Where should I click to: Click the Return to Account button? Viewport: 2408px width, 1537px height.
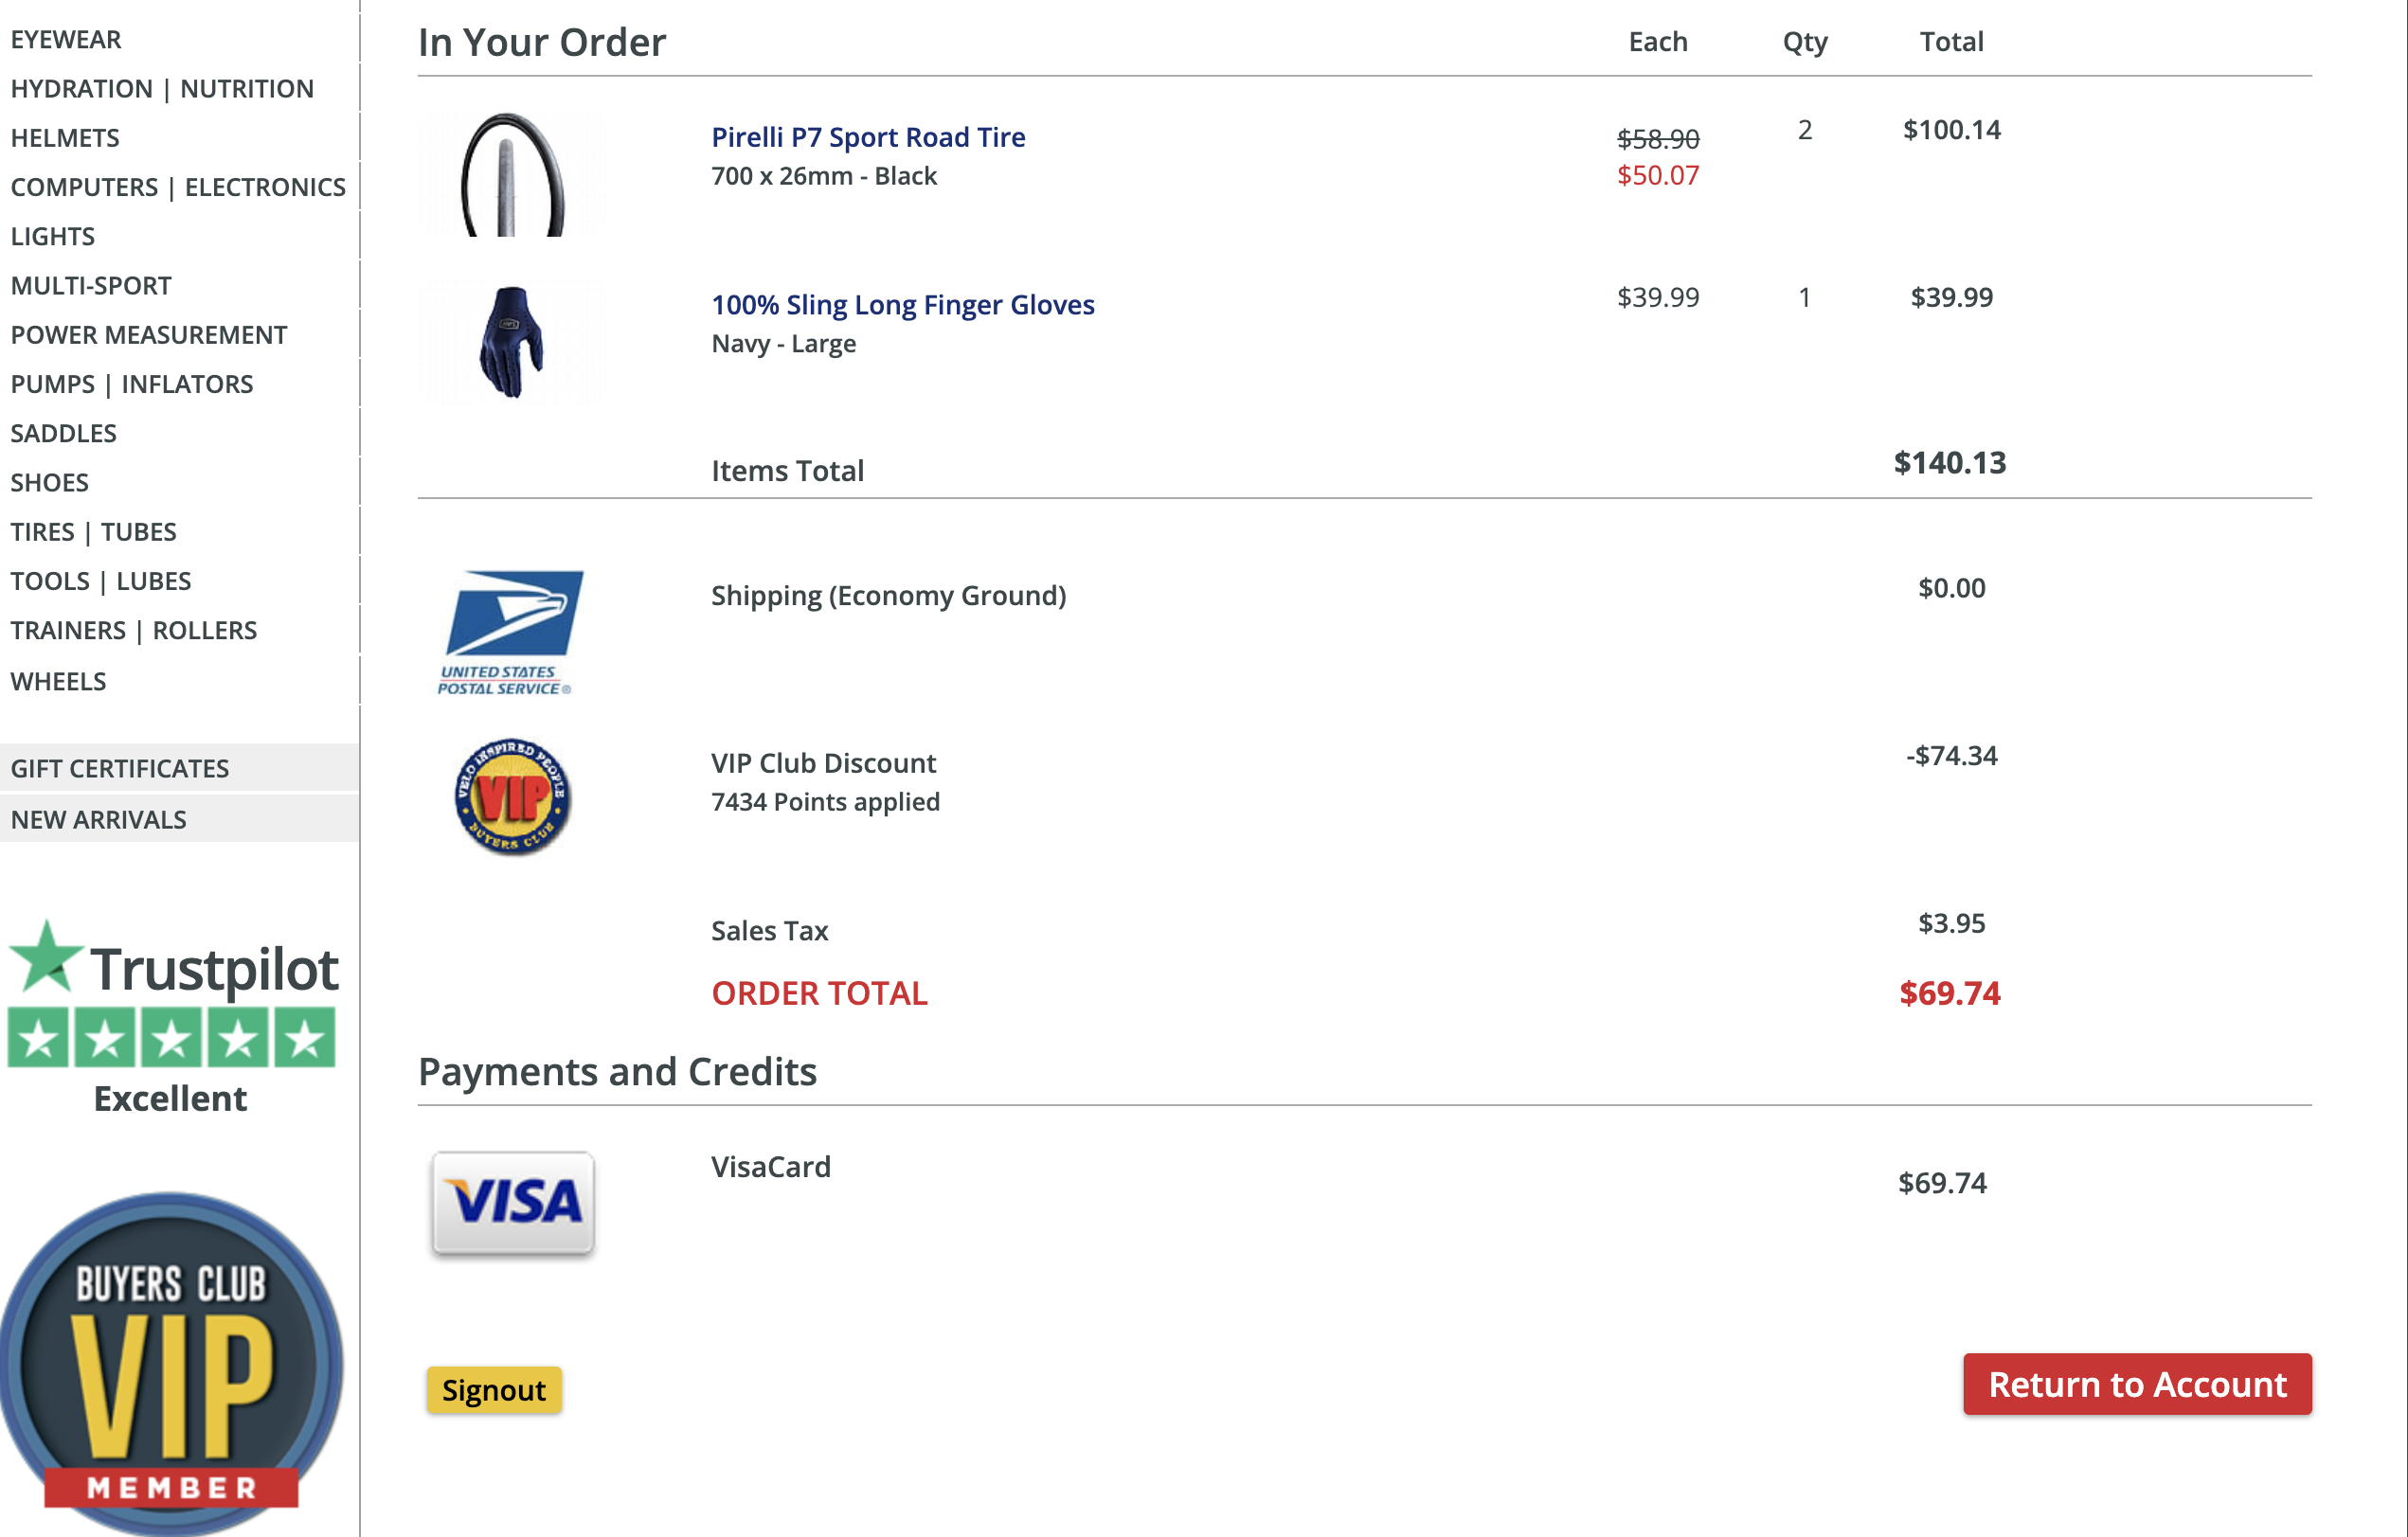[x=2136, y=1384]
